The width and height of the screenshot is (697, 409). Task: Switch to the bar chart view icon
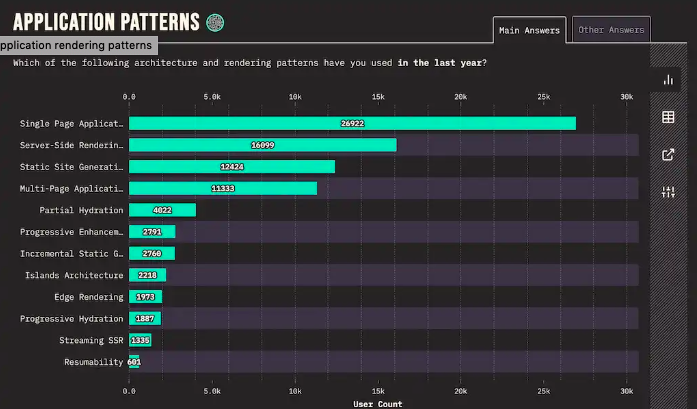pyautogui.click(x=669, y=80)
